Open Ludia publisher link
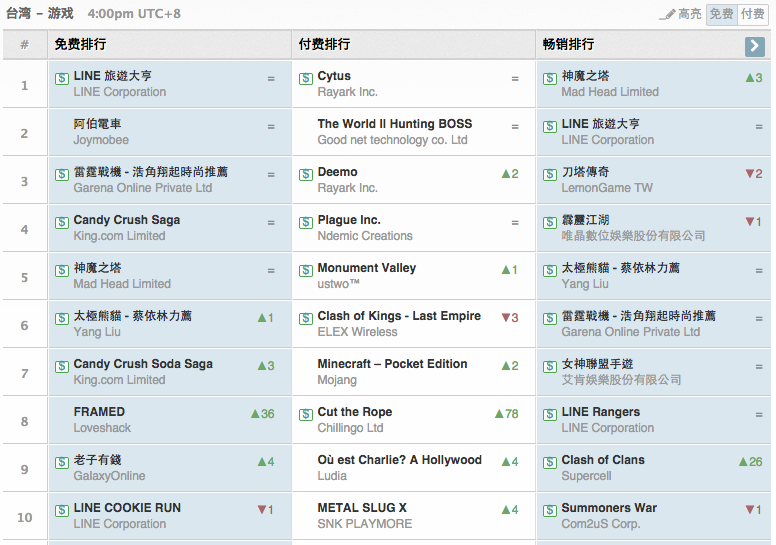Viewport: 776px width, 545px height. coord(332,476)
